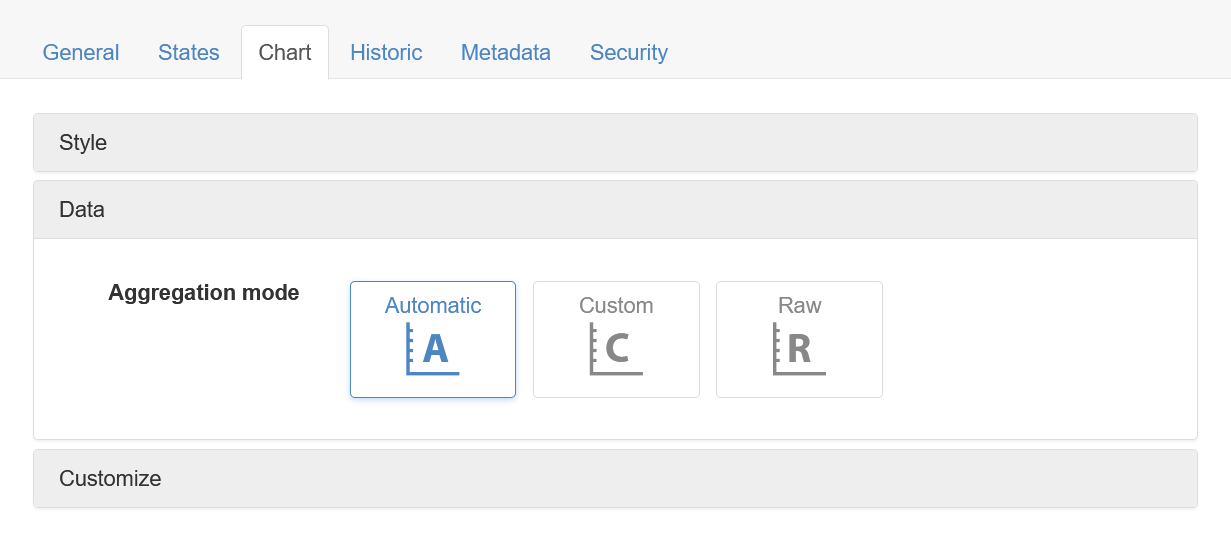1231x541 pixels.
Task: Expand the Style panel
Action: [x=615, y=142]
